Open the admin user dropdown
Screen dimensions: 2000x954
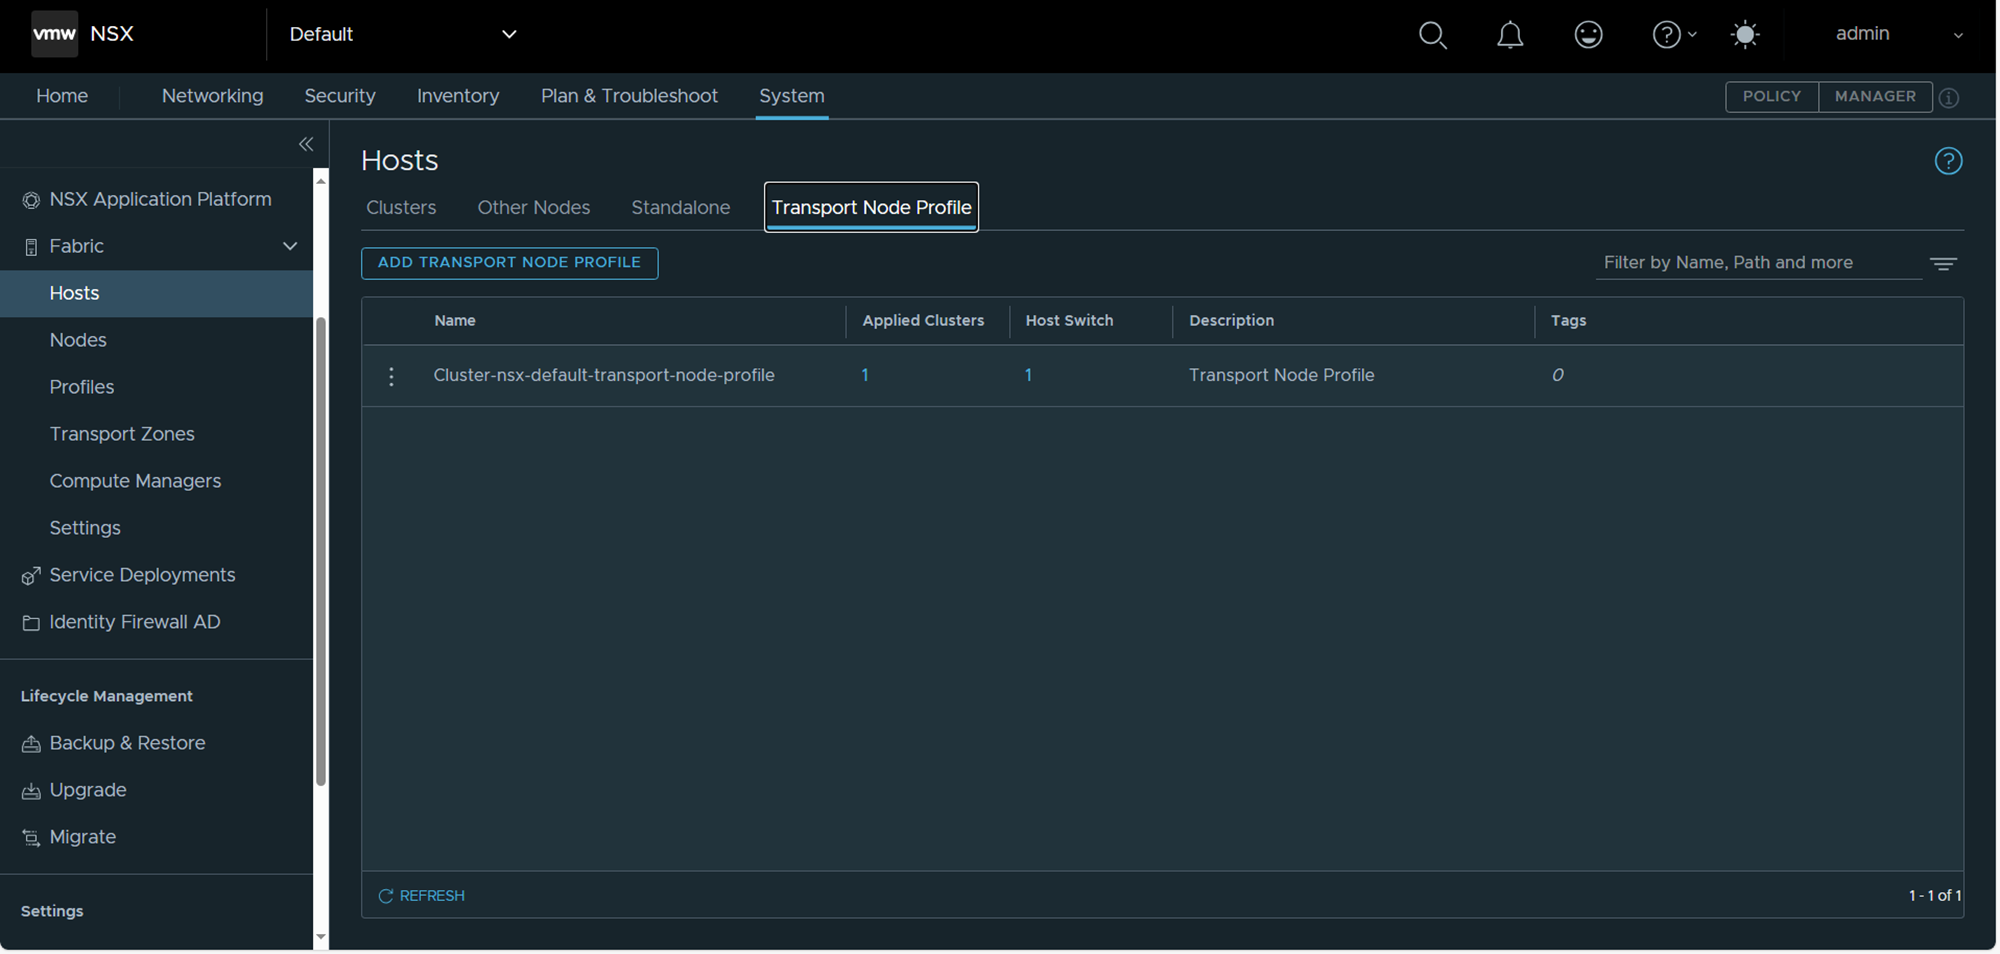[1898, 34]
